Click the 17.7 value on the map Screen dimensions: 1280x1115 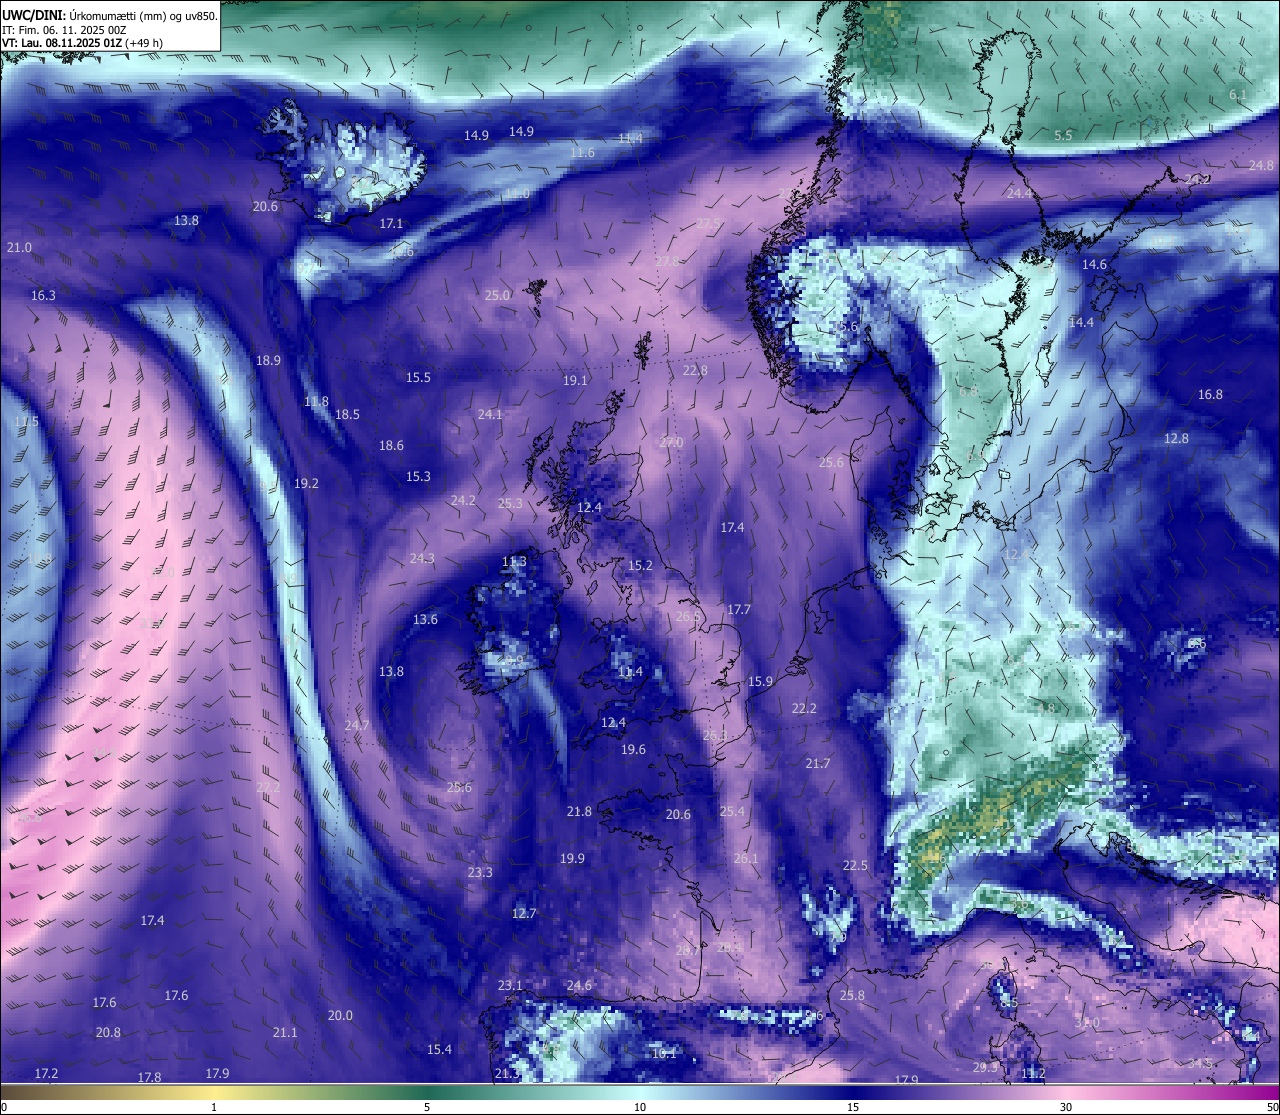tap(738, 610)
